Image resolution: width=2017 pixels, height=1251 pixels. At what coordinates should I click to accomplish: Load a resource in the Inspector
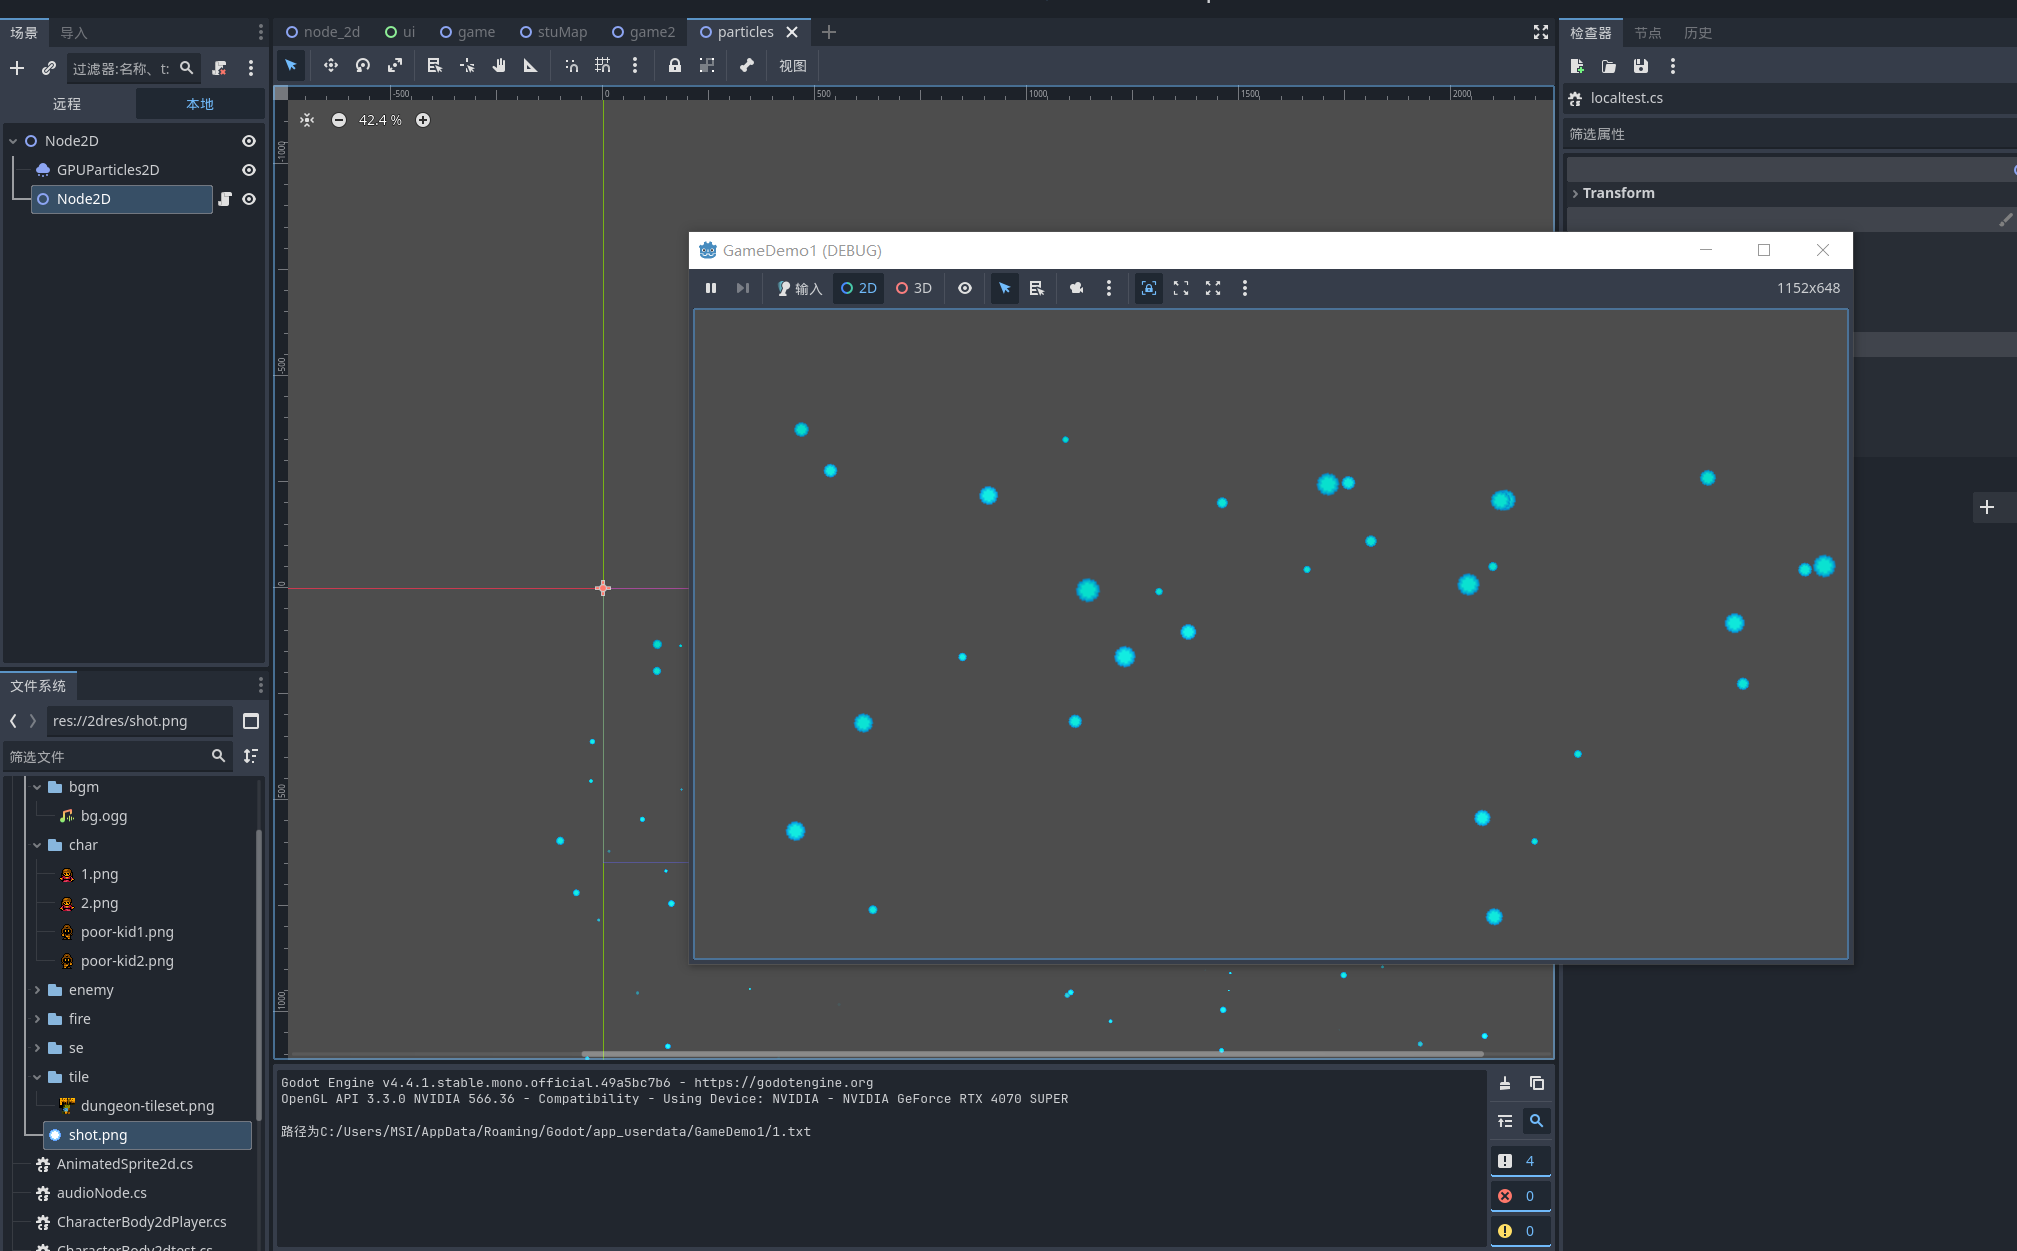[1609, 66]
